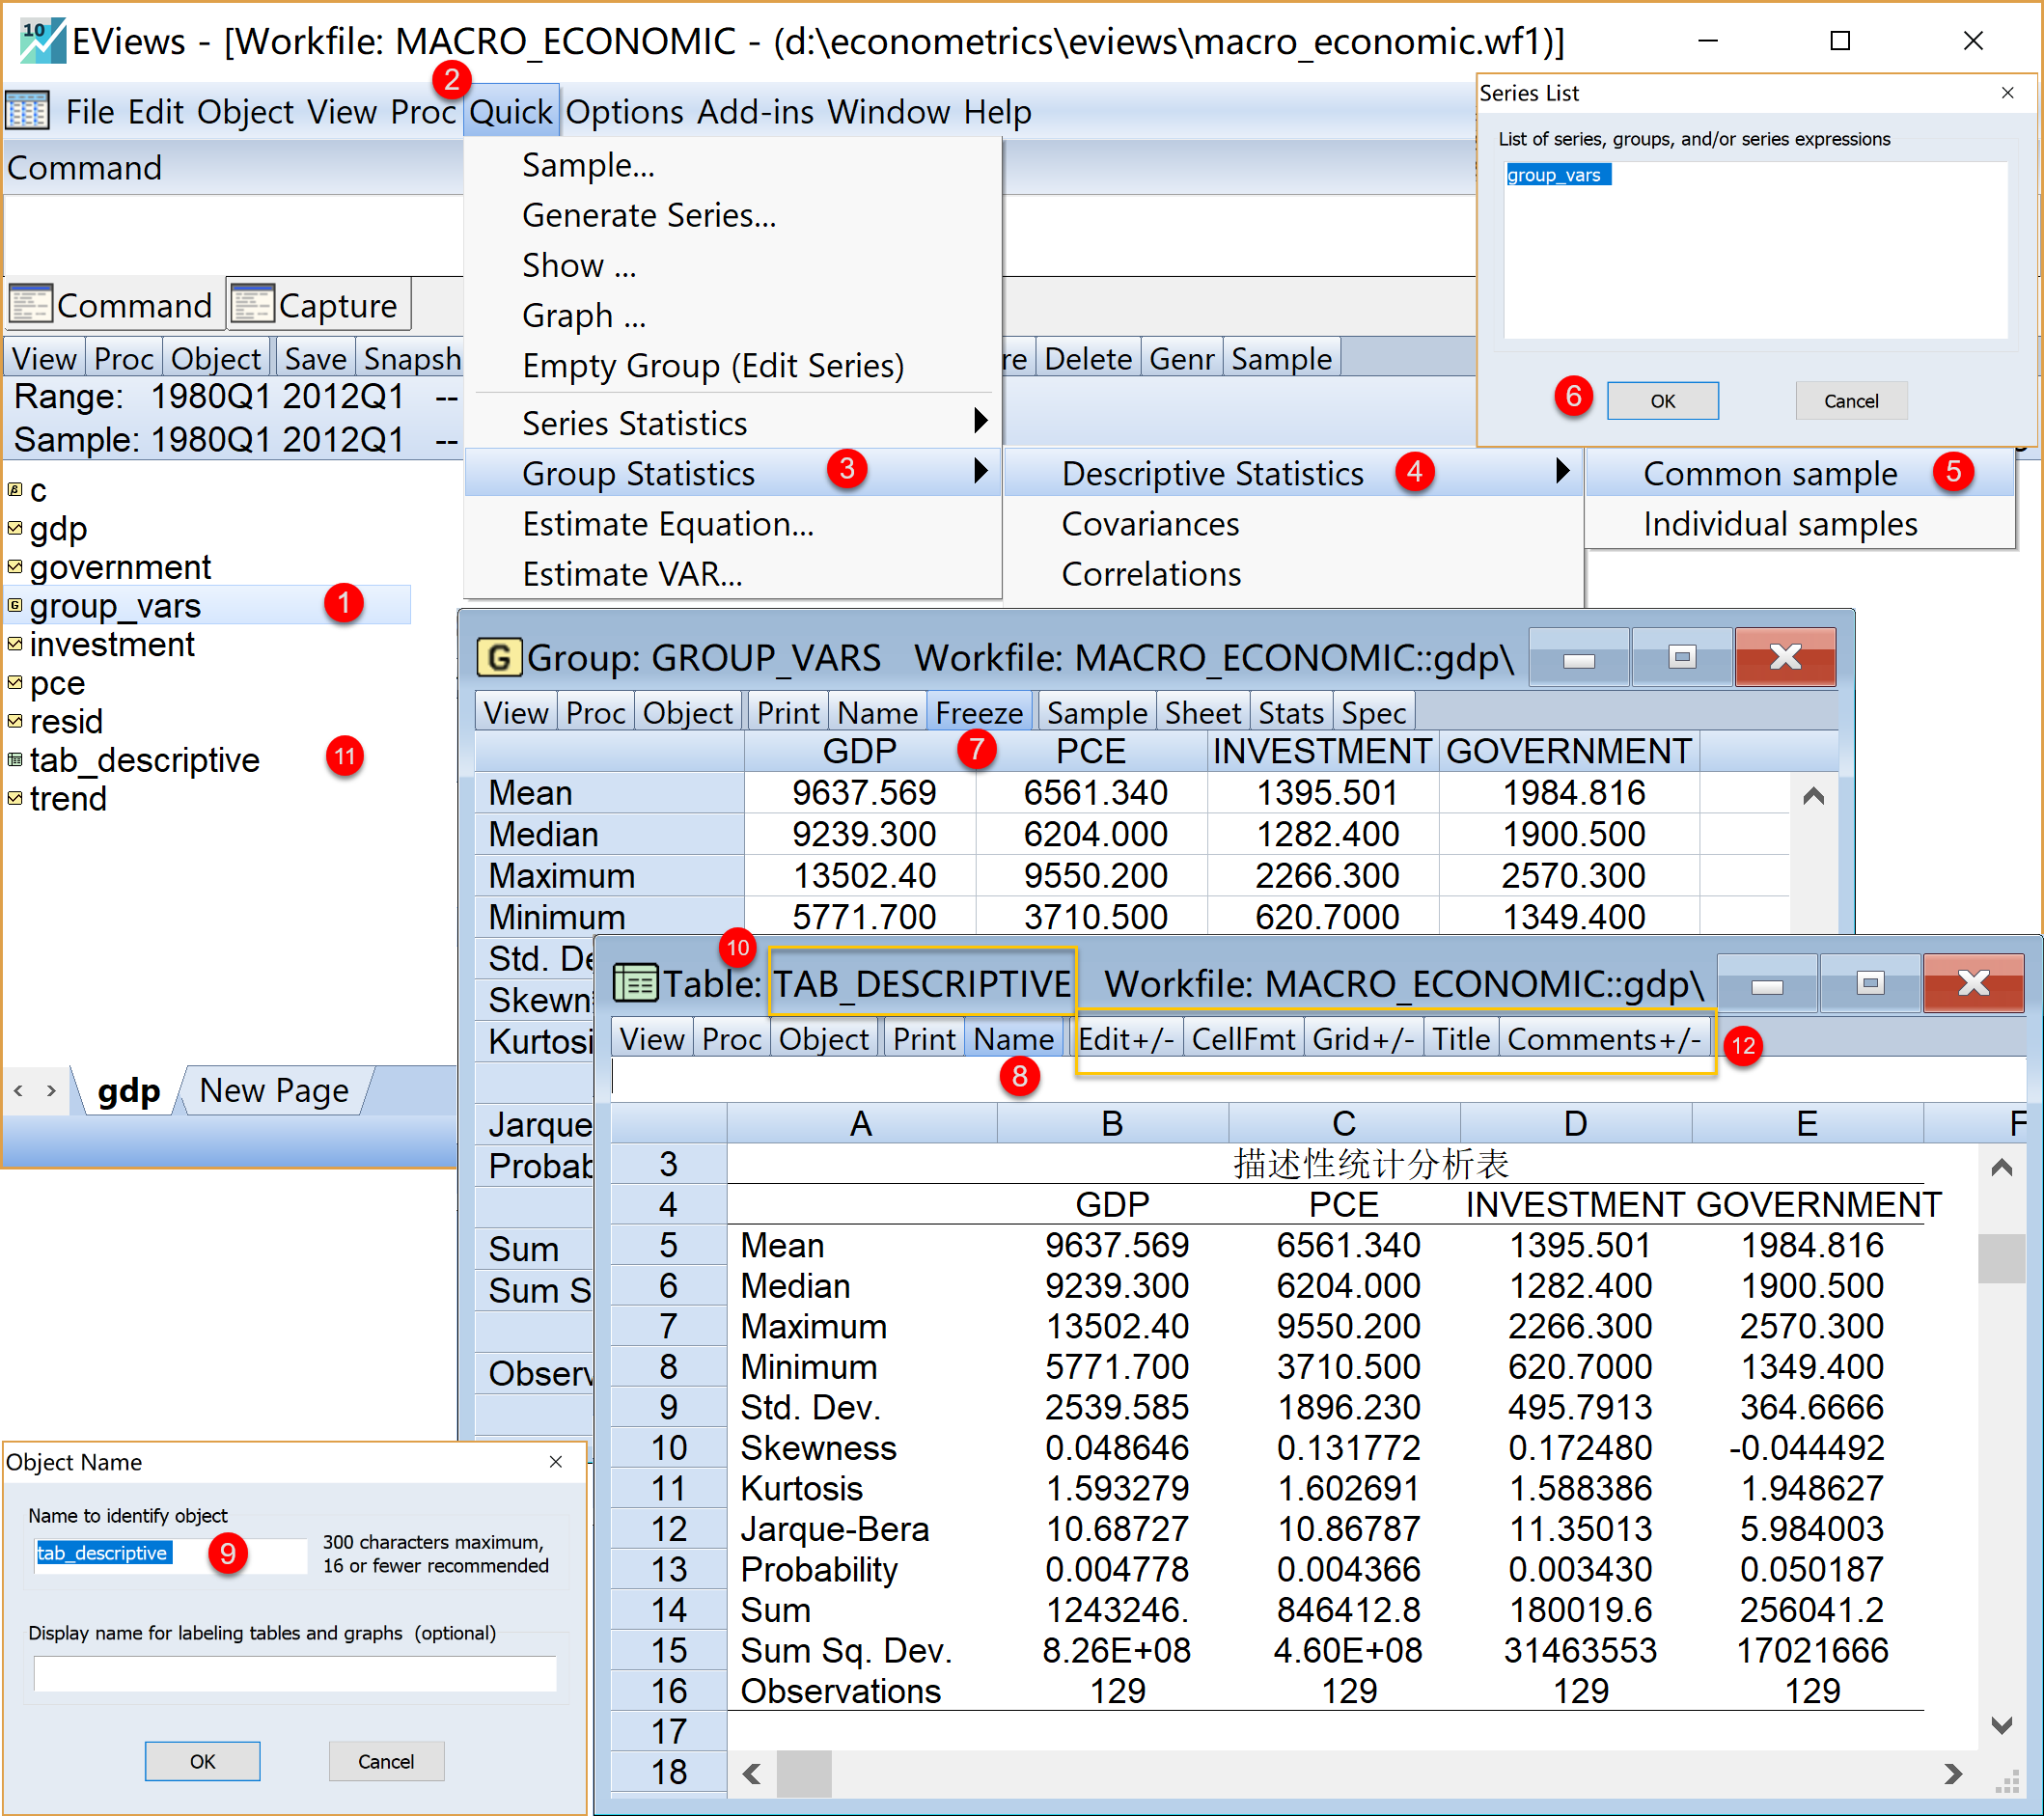Toggle Edit+/- mode in table toolbar
Screen dimensions: 2044x1816
click(1126, 1039)
